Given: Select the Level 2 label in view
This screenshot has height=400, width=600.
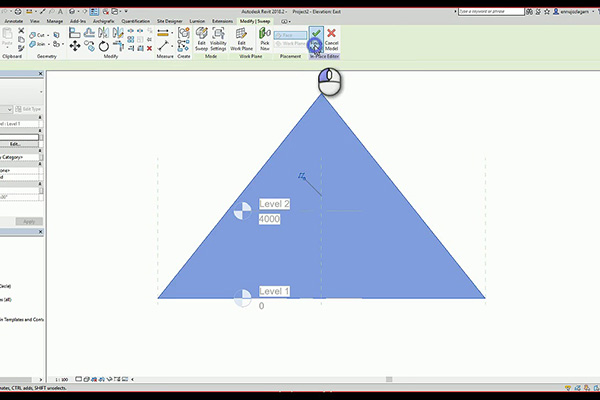Looking at the screenshot, I should pyautogui.click(x=274, y=204).
